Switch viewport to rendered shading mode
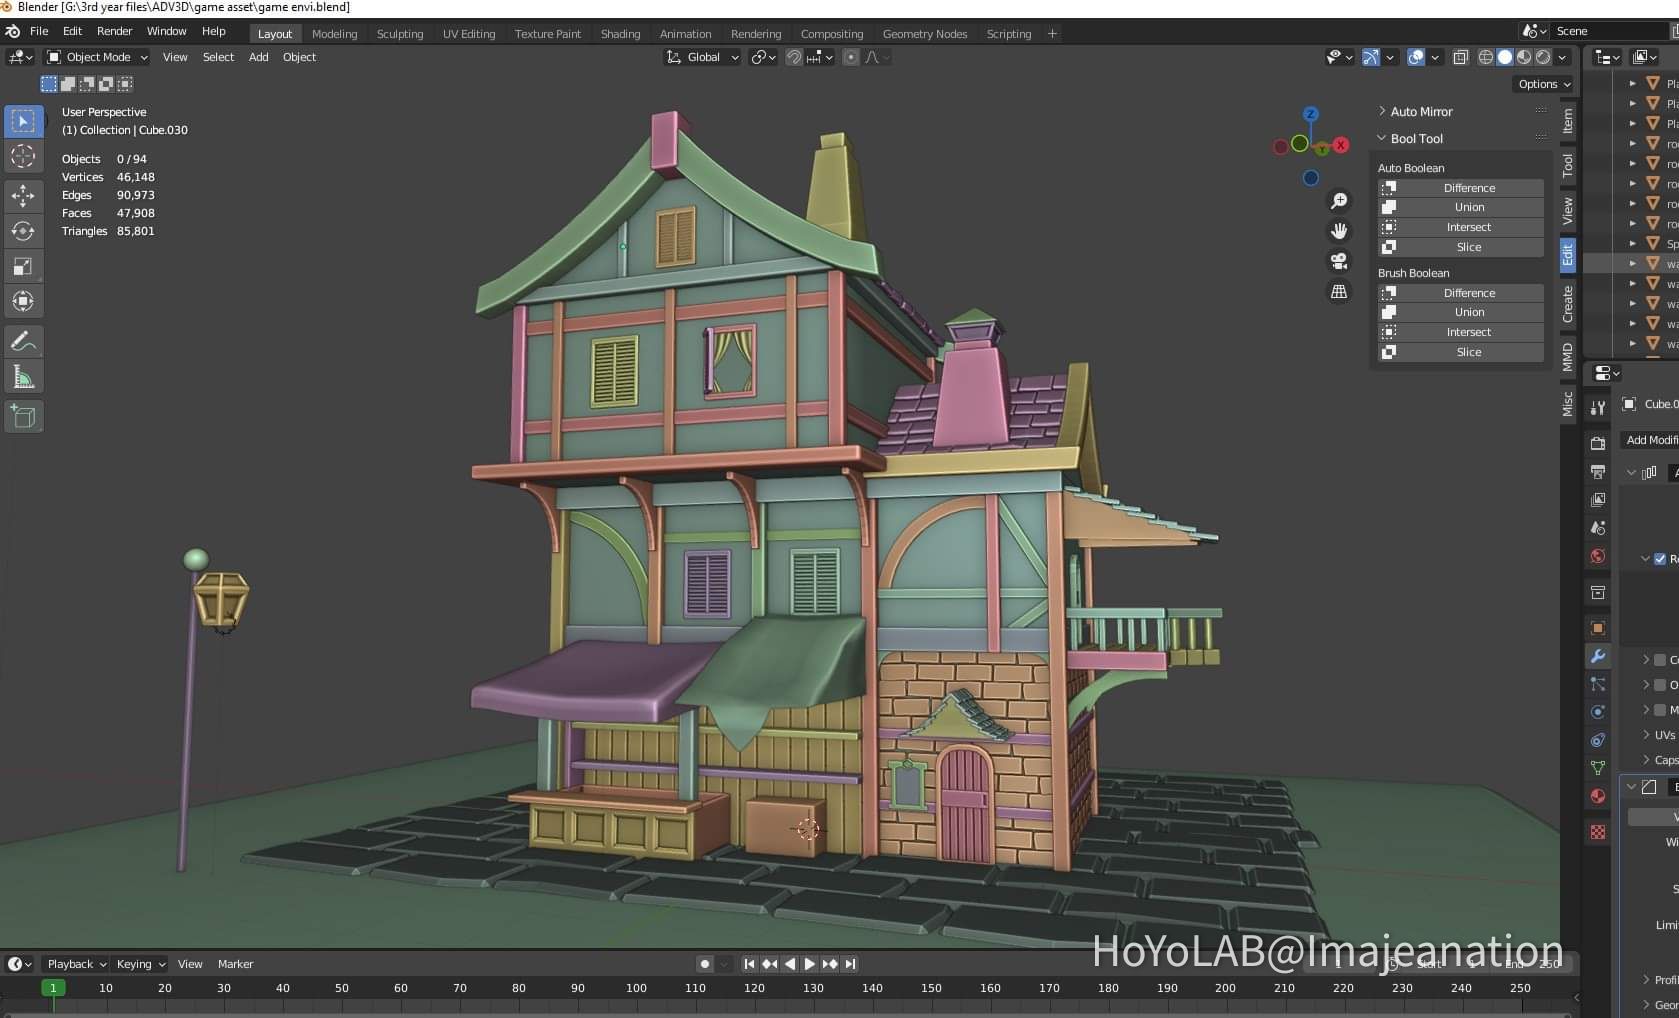This screenshot has height=1018, width=1679. [1543, 57]
